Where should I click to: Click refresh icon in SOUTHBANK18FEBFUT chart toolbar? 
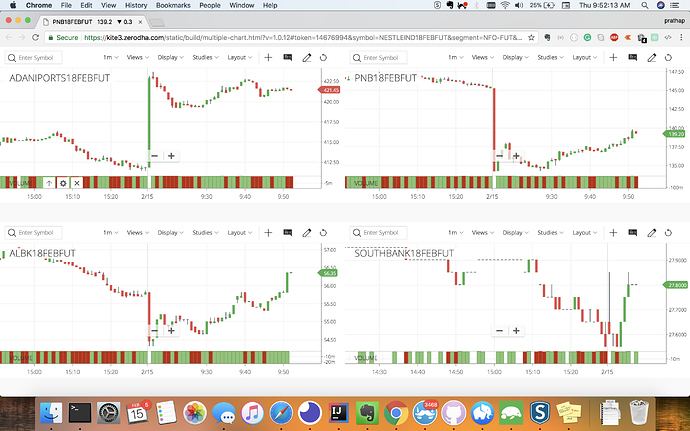668,232
